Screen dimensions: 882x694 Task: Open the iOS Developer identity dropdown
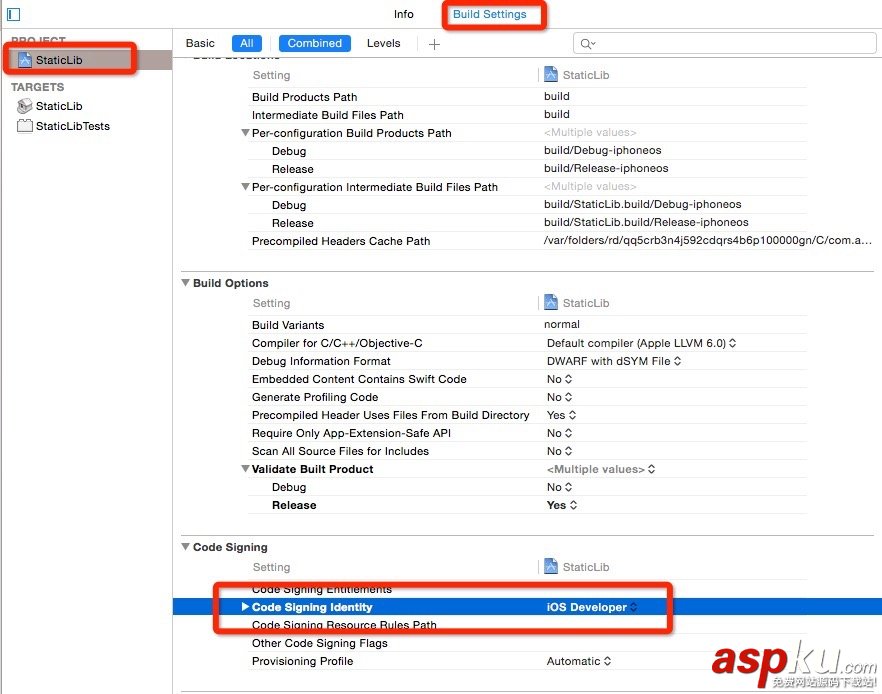[x=591, y=607]
